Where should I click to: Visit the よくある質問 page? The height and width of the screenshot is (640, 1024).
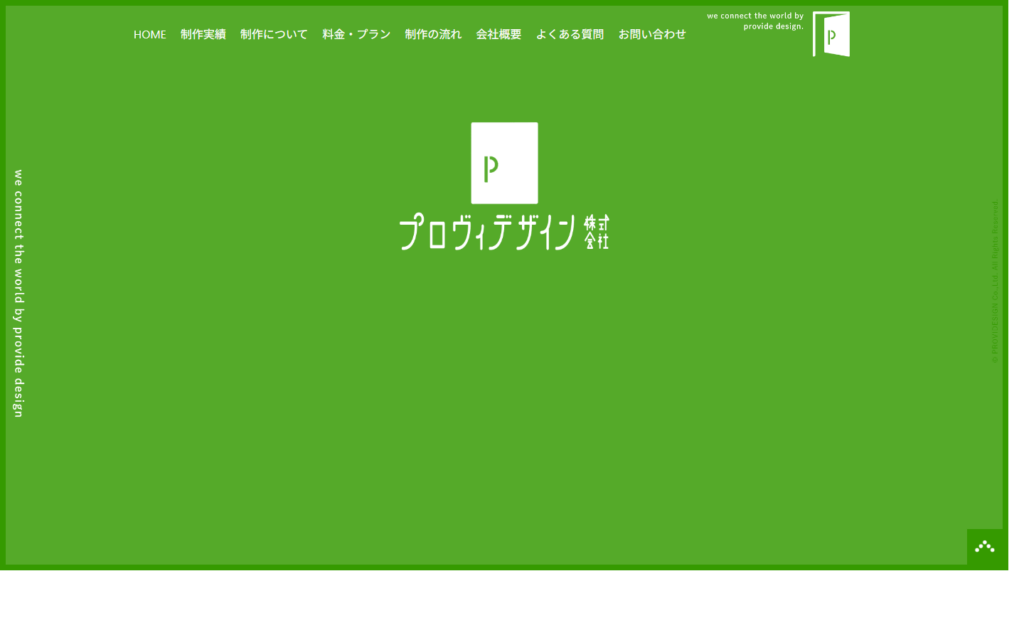569,34
